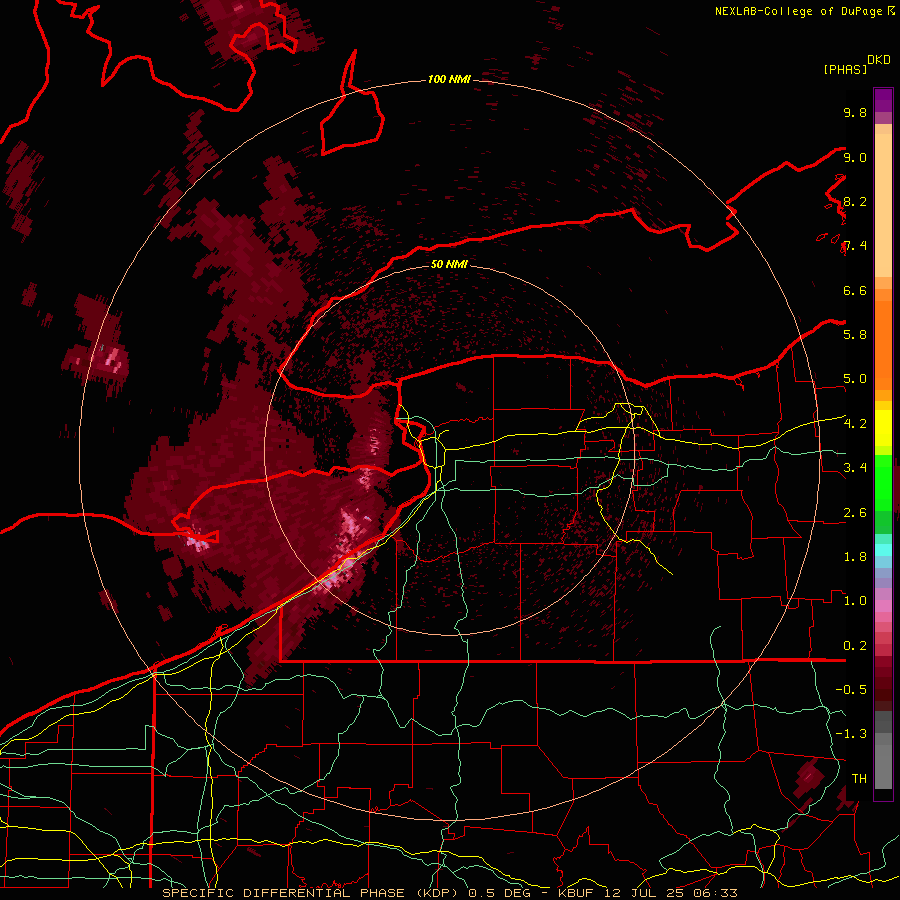Select the 2.6 scale value
The width and height of the screenshot is (900, 900).
pos(855,512)
